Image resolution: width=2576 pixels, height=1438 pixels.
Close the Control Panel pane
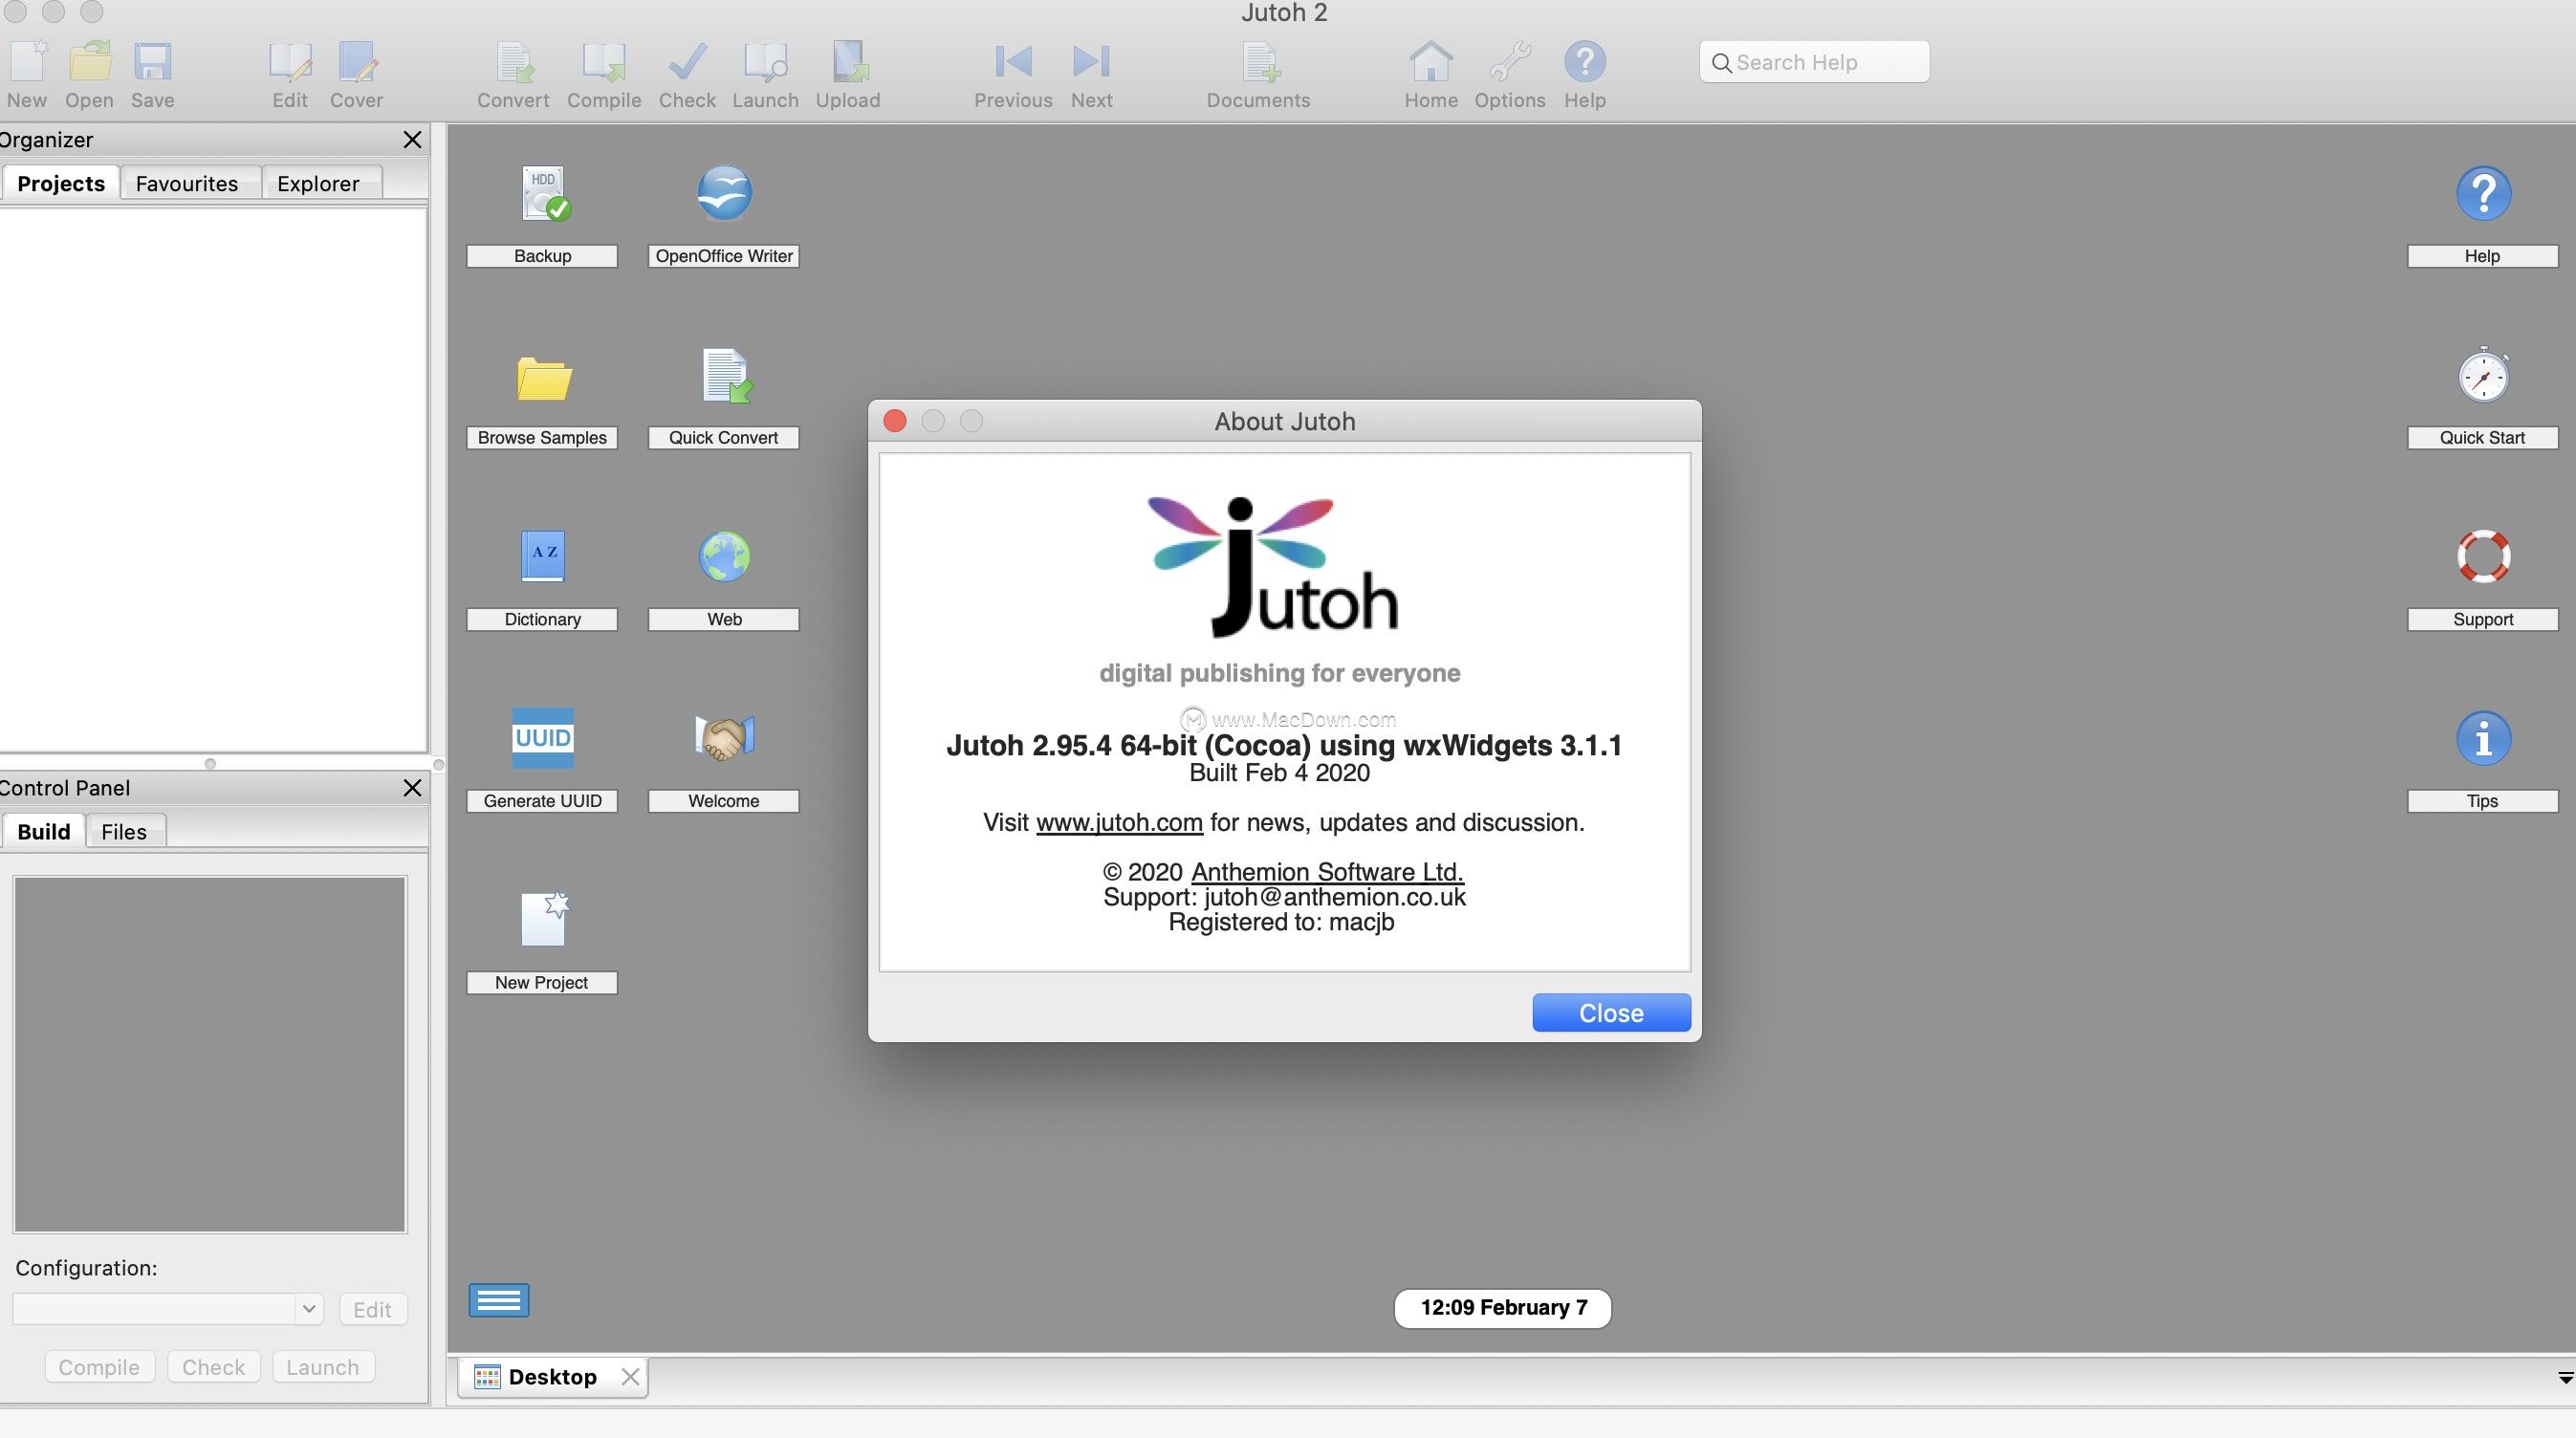(x=412, y=787)
